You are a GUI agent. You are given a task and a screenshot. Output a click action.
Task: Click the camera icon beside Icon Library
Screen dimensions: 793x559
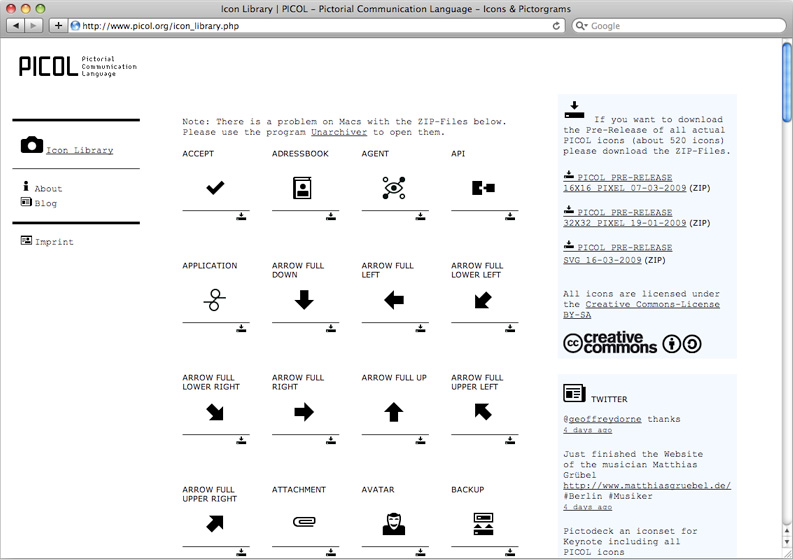(32, 145)
